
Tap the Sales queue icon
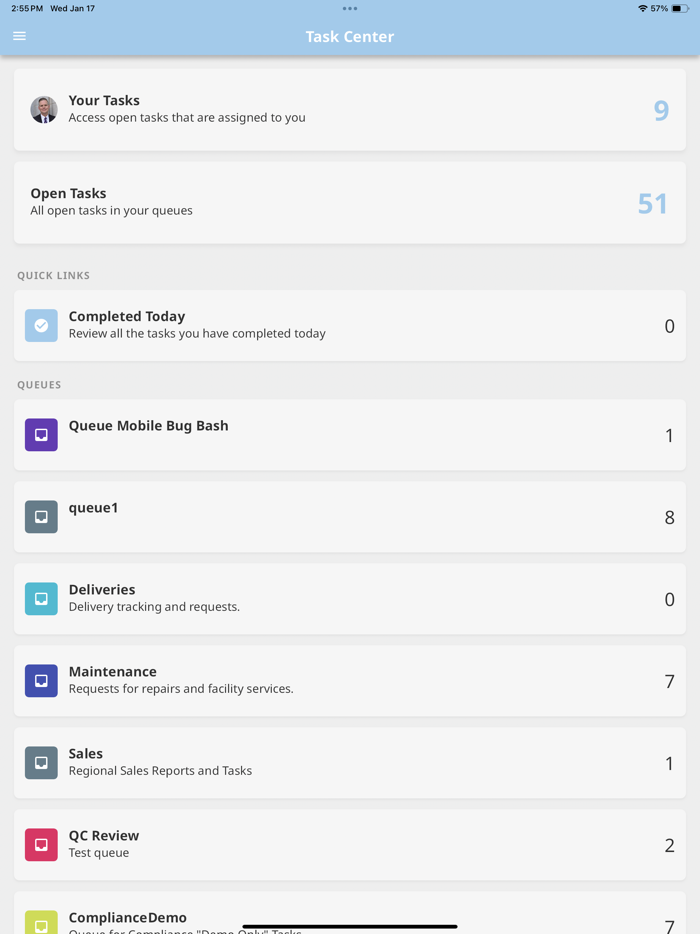[x=40, y=763]
